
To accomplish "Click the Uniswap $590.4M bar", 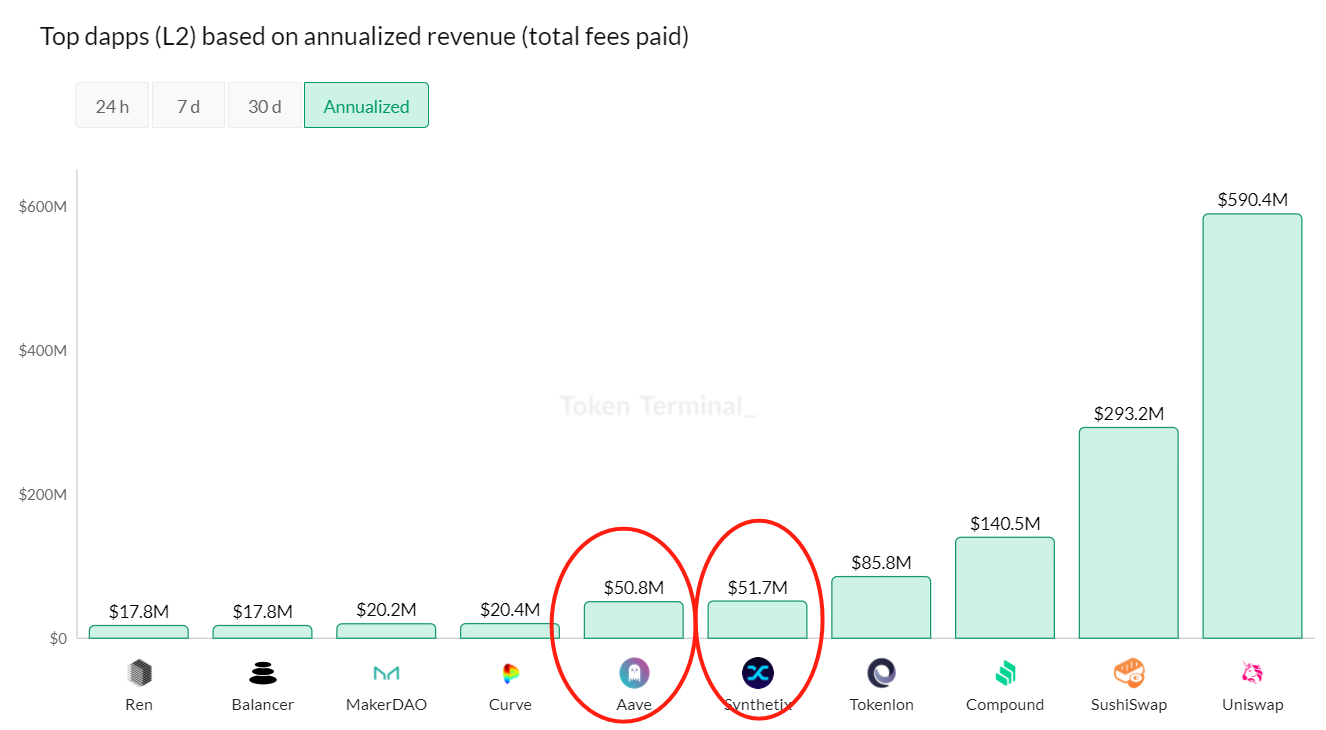I will (x=1252, y=425).
